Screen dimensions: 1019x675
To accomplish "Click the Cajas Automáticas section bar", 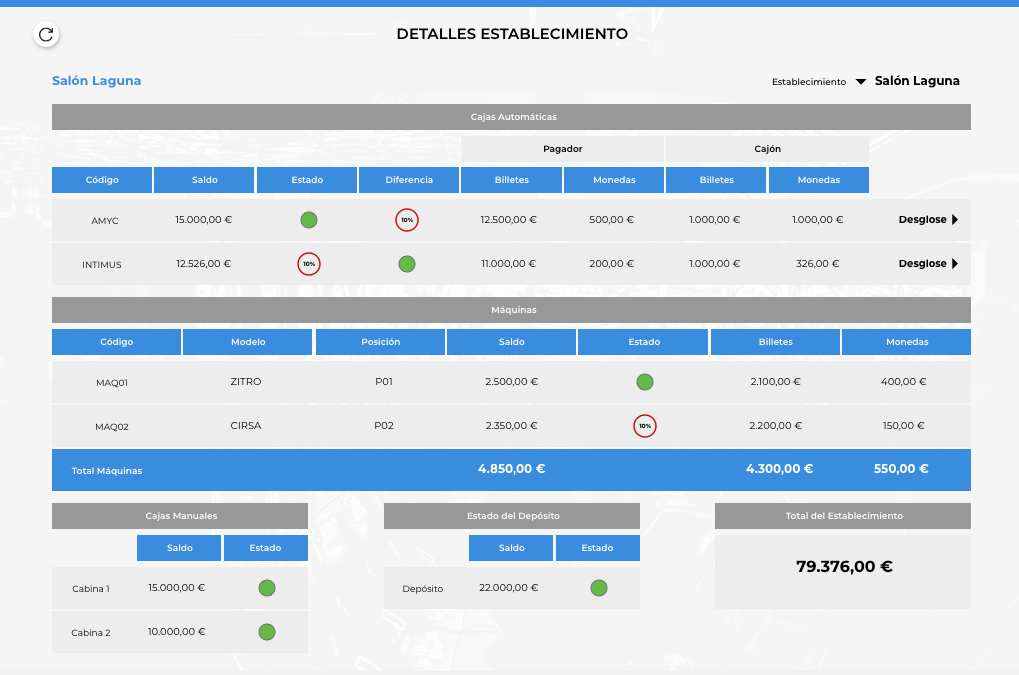I will [x=511, y=117].
